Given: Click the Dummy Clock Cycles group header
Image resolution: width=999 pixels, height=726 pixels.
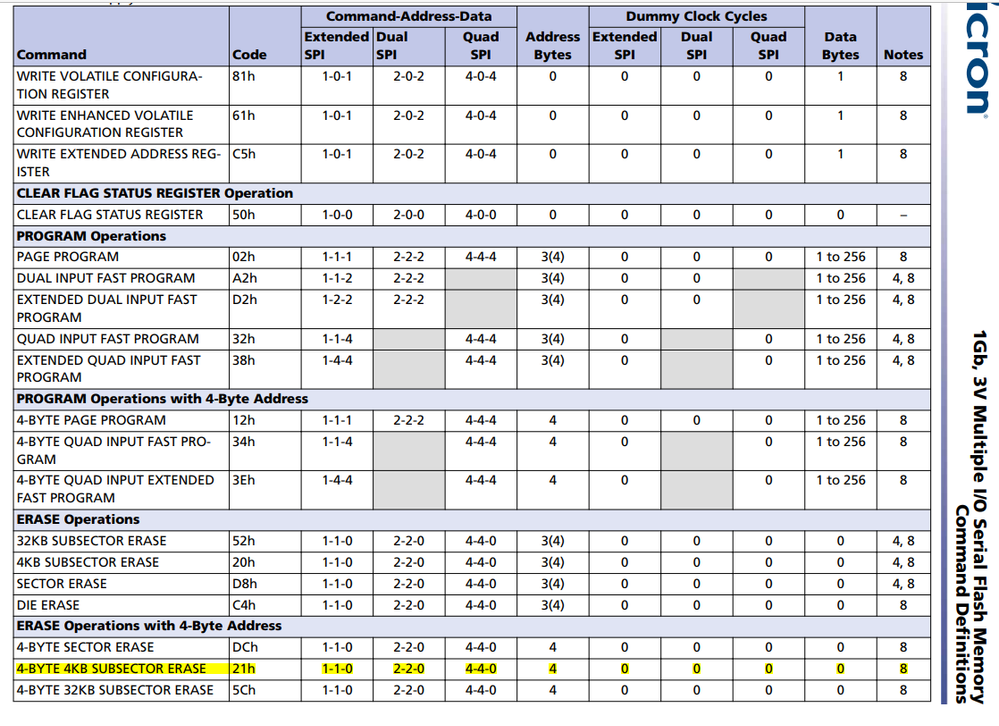Looking at the screenshot, I should click(x=696, y=17).
